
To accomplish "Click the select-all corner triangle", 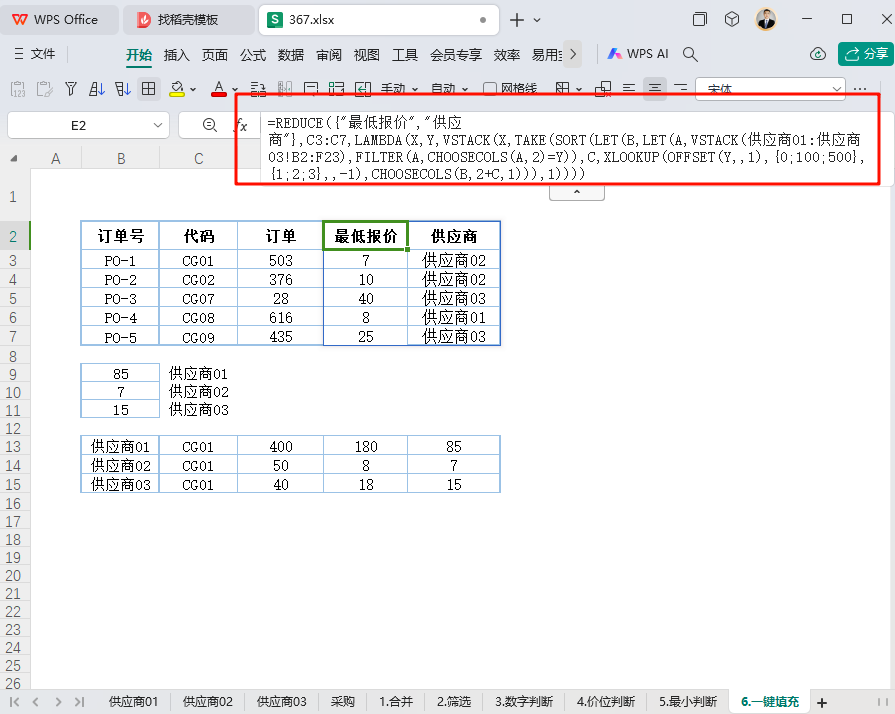I will 14,159.
